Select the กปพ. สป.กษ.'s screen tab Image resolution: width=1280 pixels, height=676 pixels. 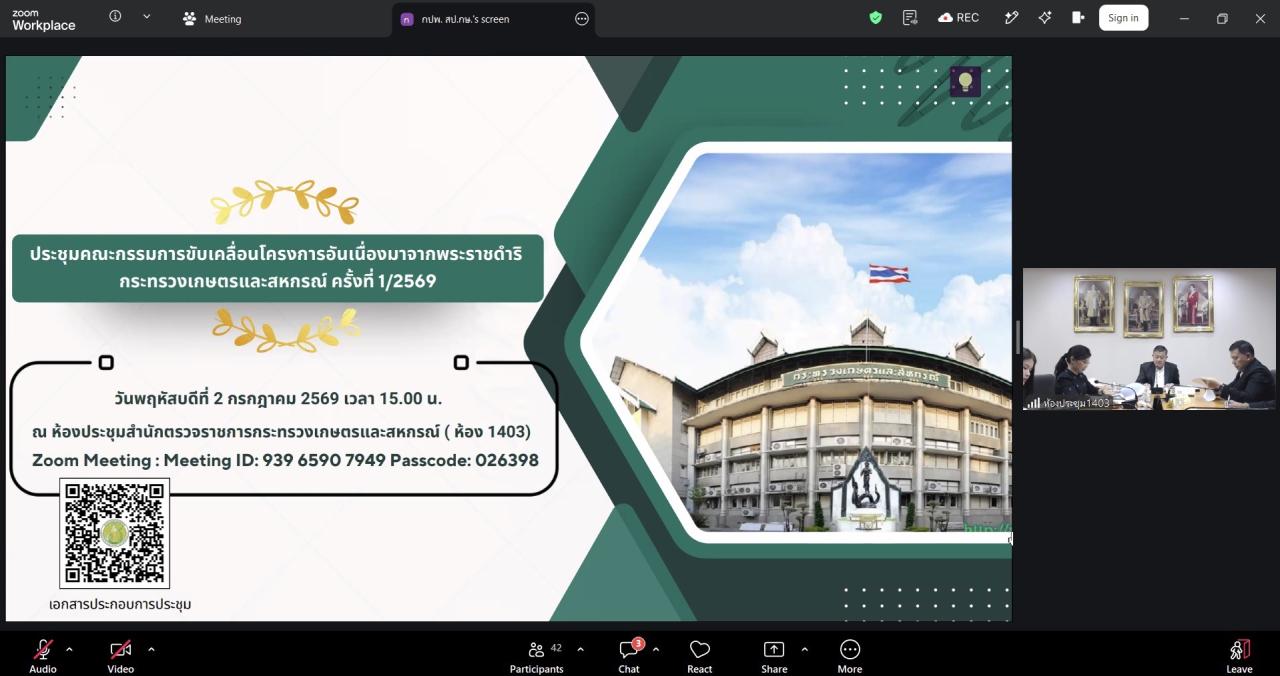[494, 19]
